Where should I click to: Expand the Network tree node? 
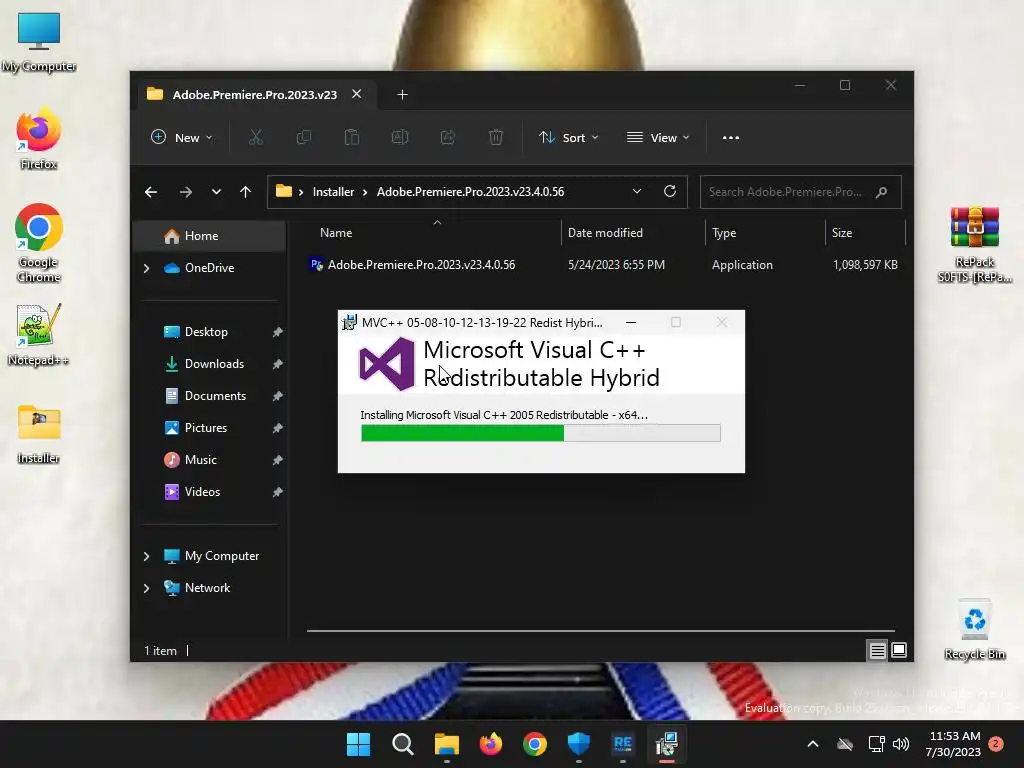146,588
